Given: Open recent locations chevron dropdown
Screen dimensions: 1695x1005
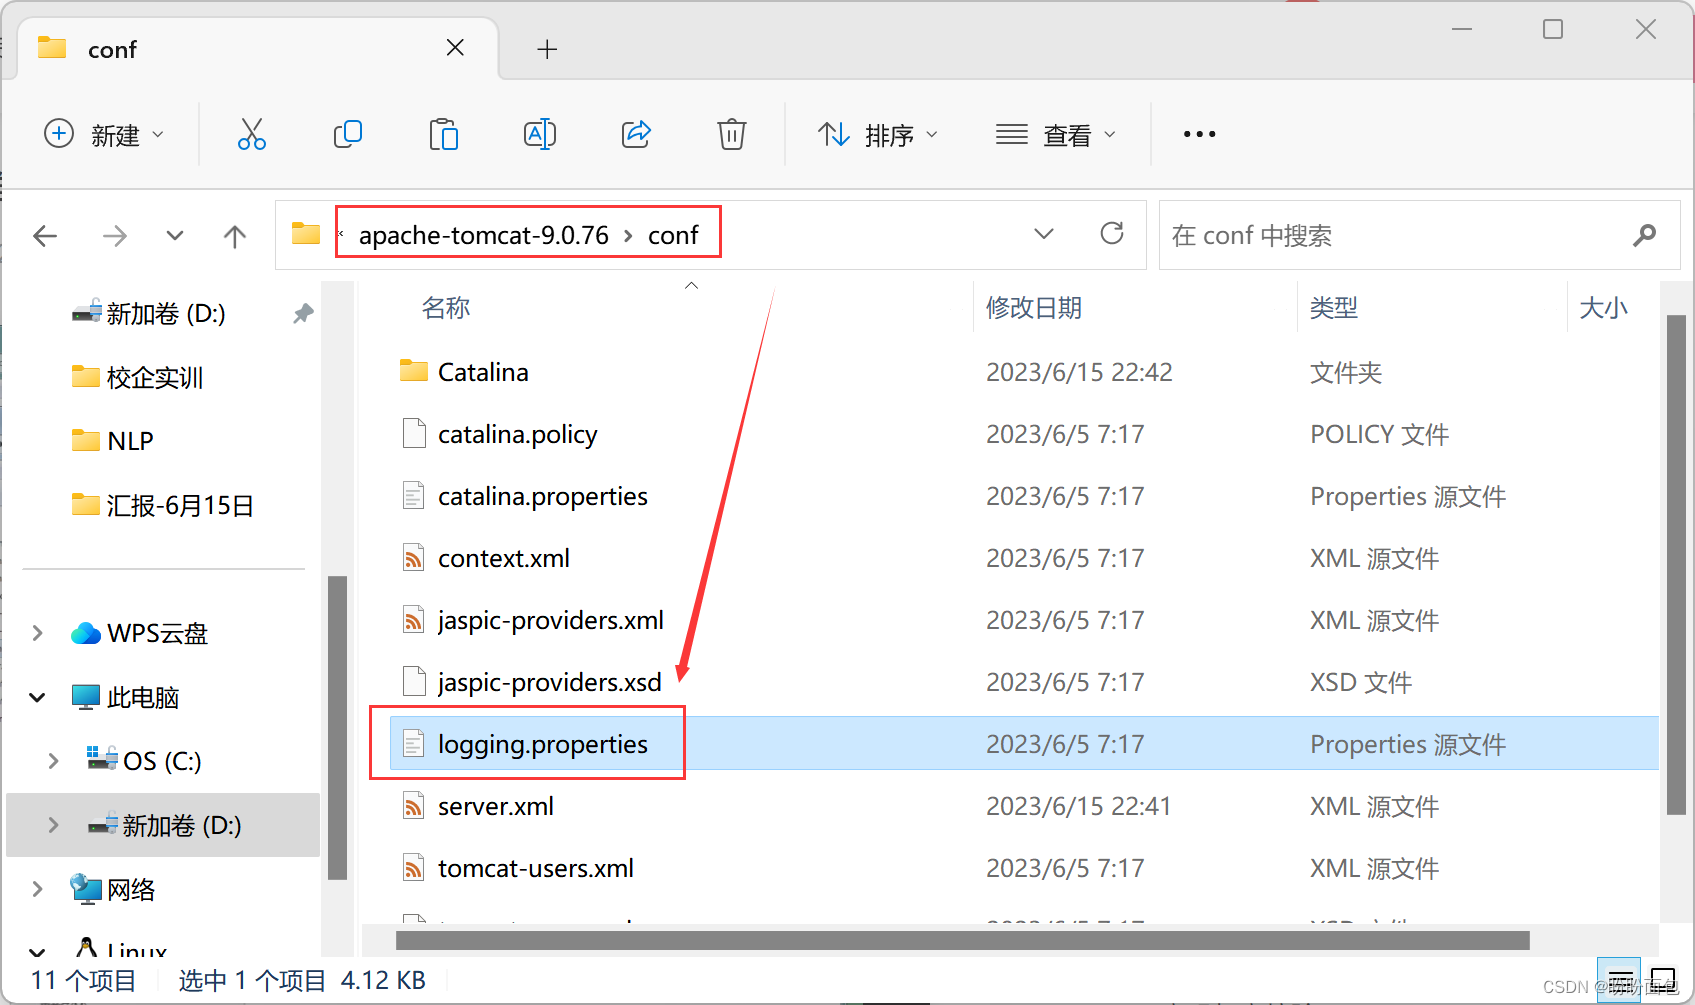Looking at the screenshot, I should [175, 236].
